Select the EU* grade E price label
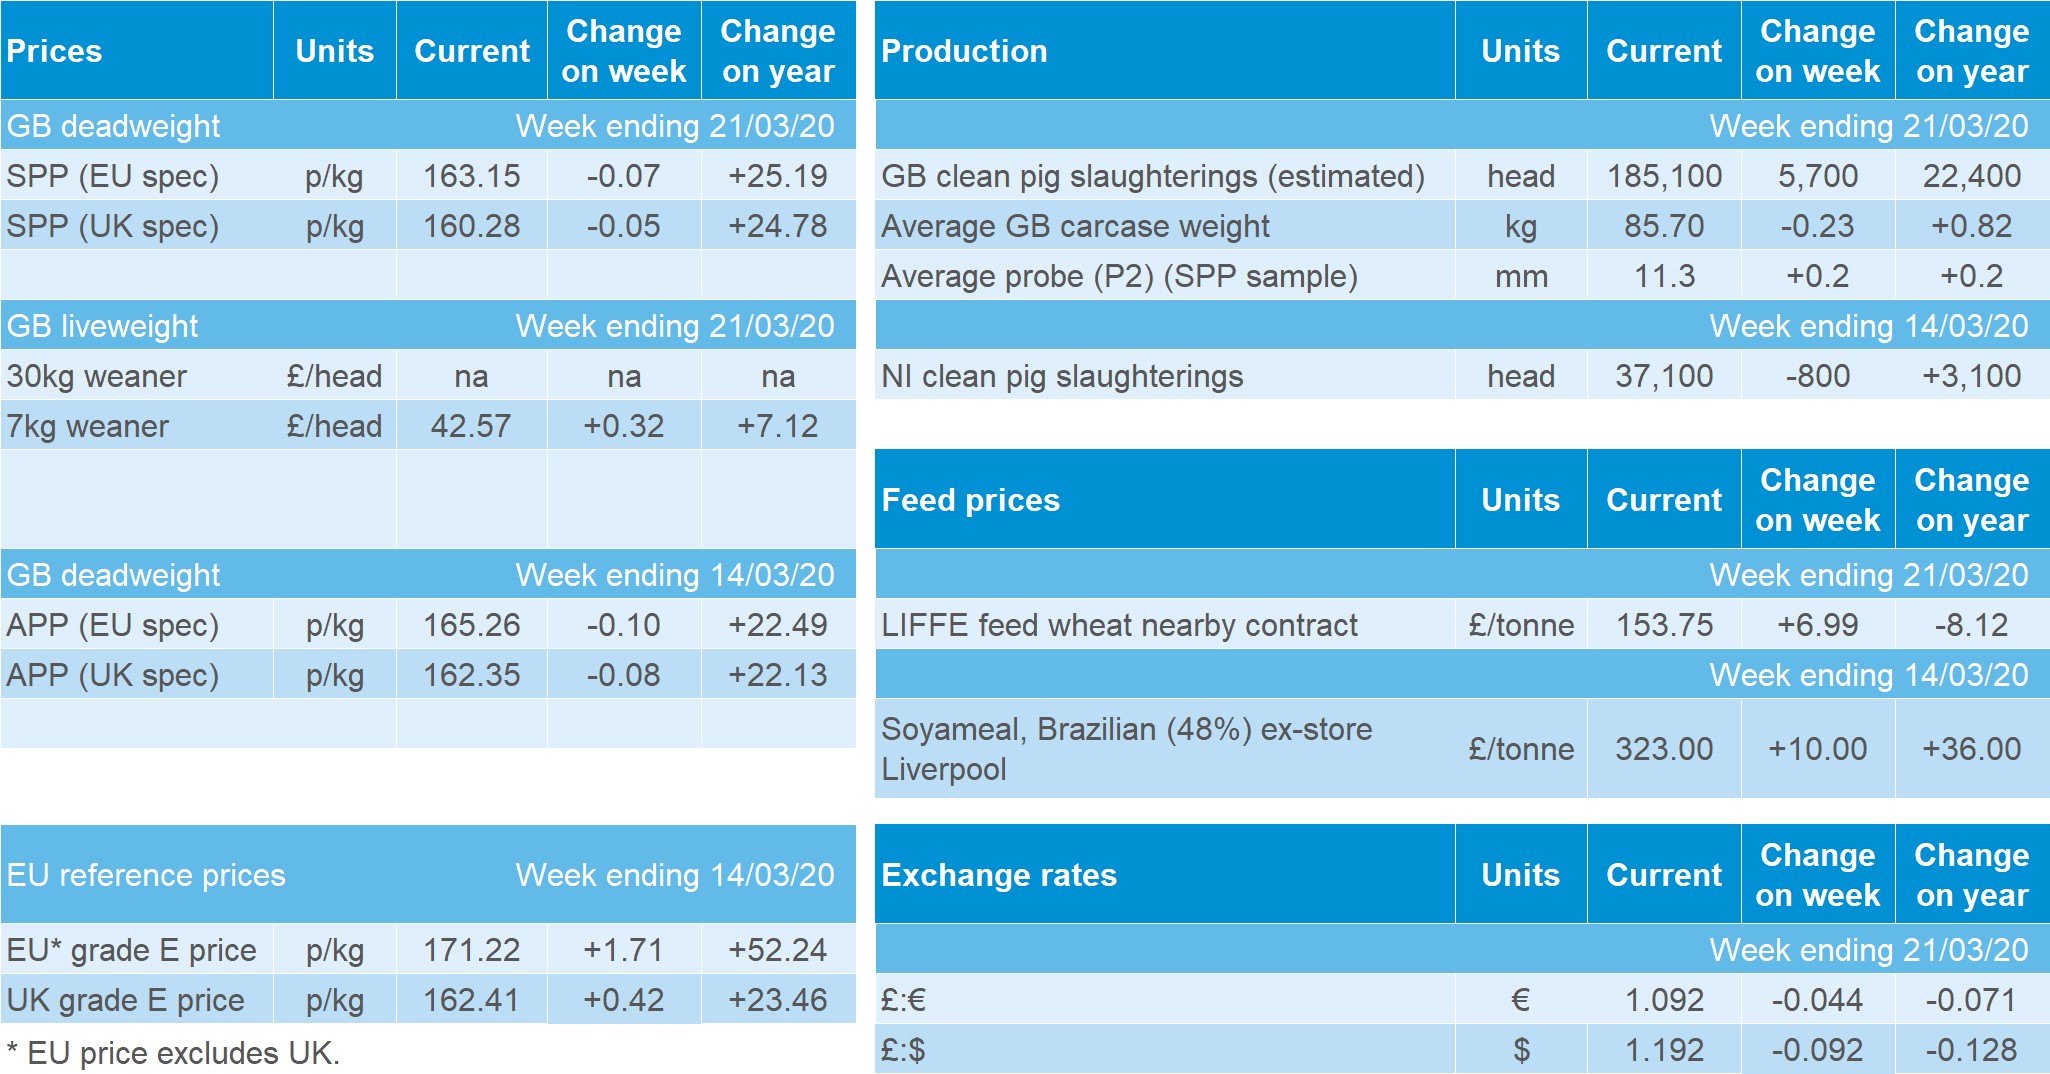The width and height of the screenshot is (2050, 1074). (132, 950)
